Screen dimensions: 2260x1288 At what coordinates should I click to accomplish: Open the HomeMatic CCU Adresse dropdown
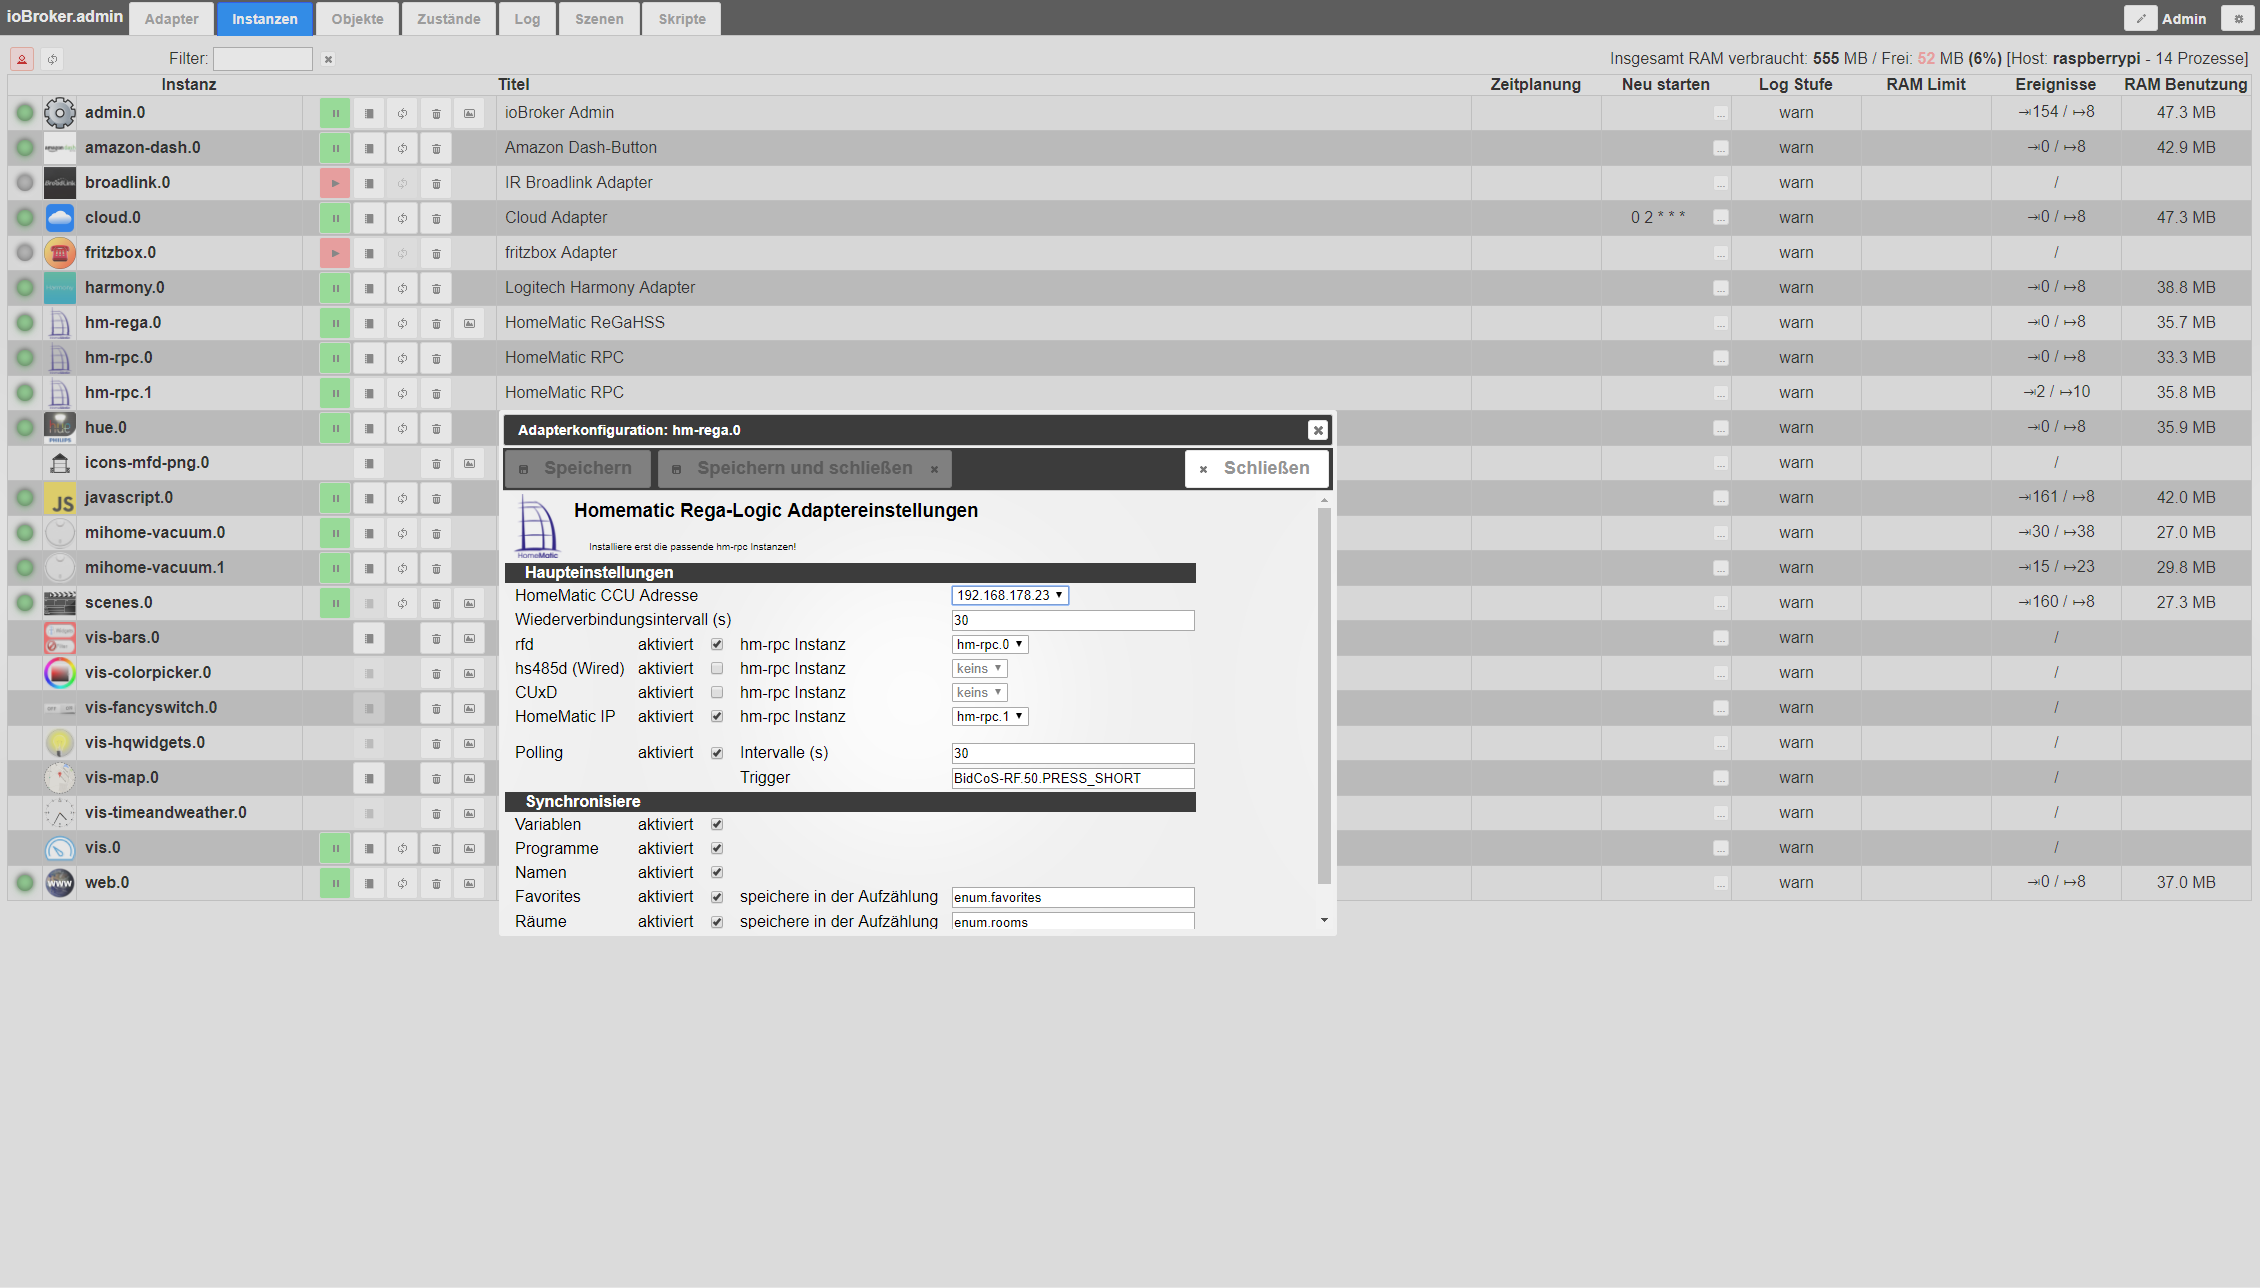point(1010,595)
